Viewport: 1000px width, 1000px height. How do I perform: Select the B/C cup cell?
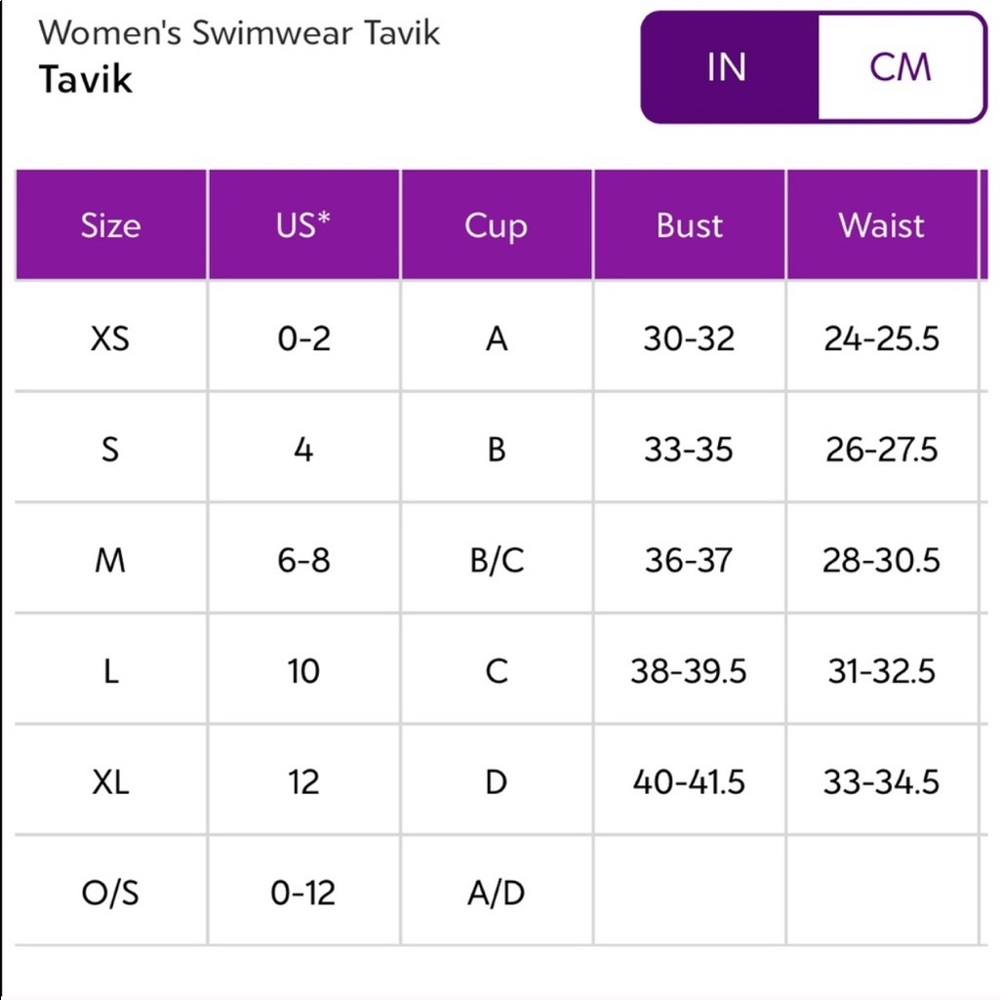(496, 560)
